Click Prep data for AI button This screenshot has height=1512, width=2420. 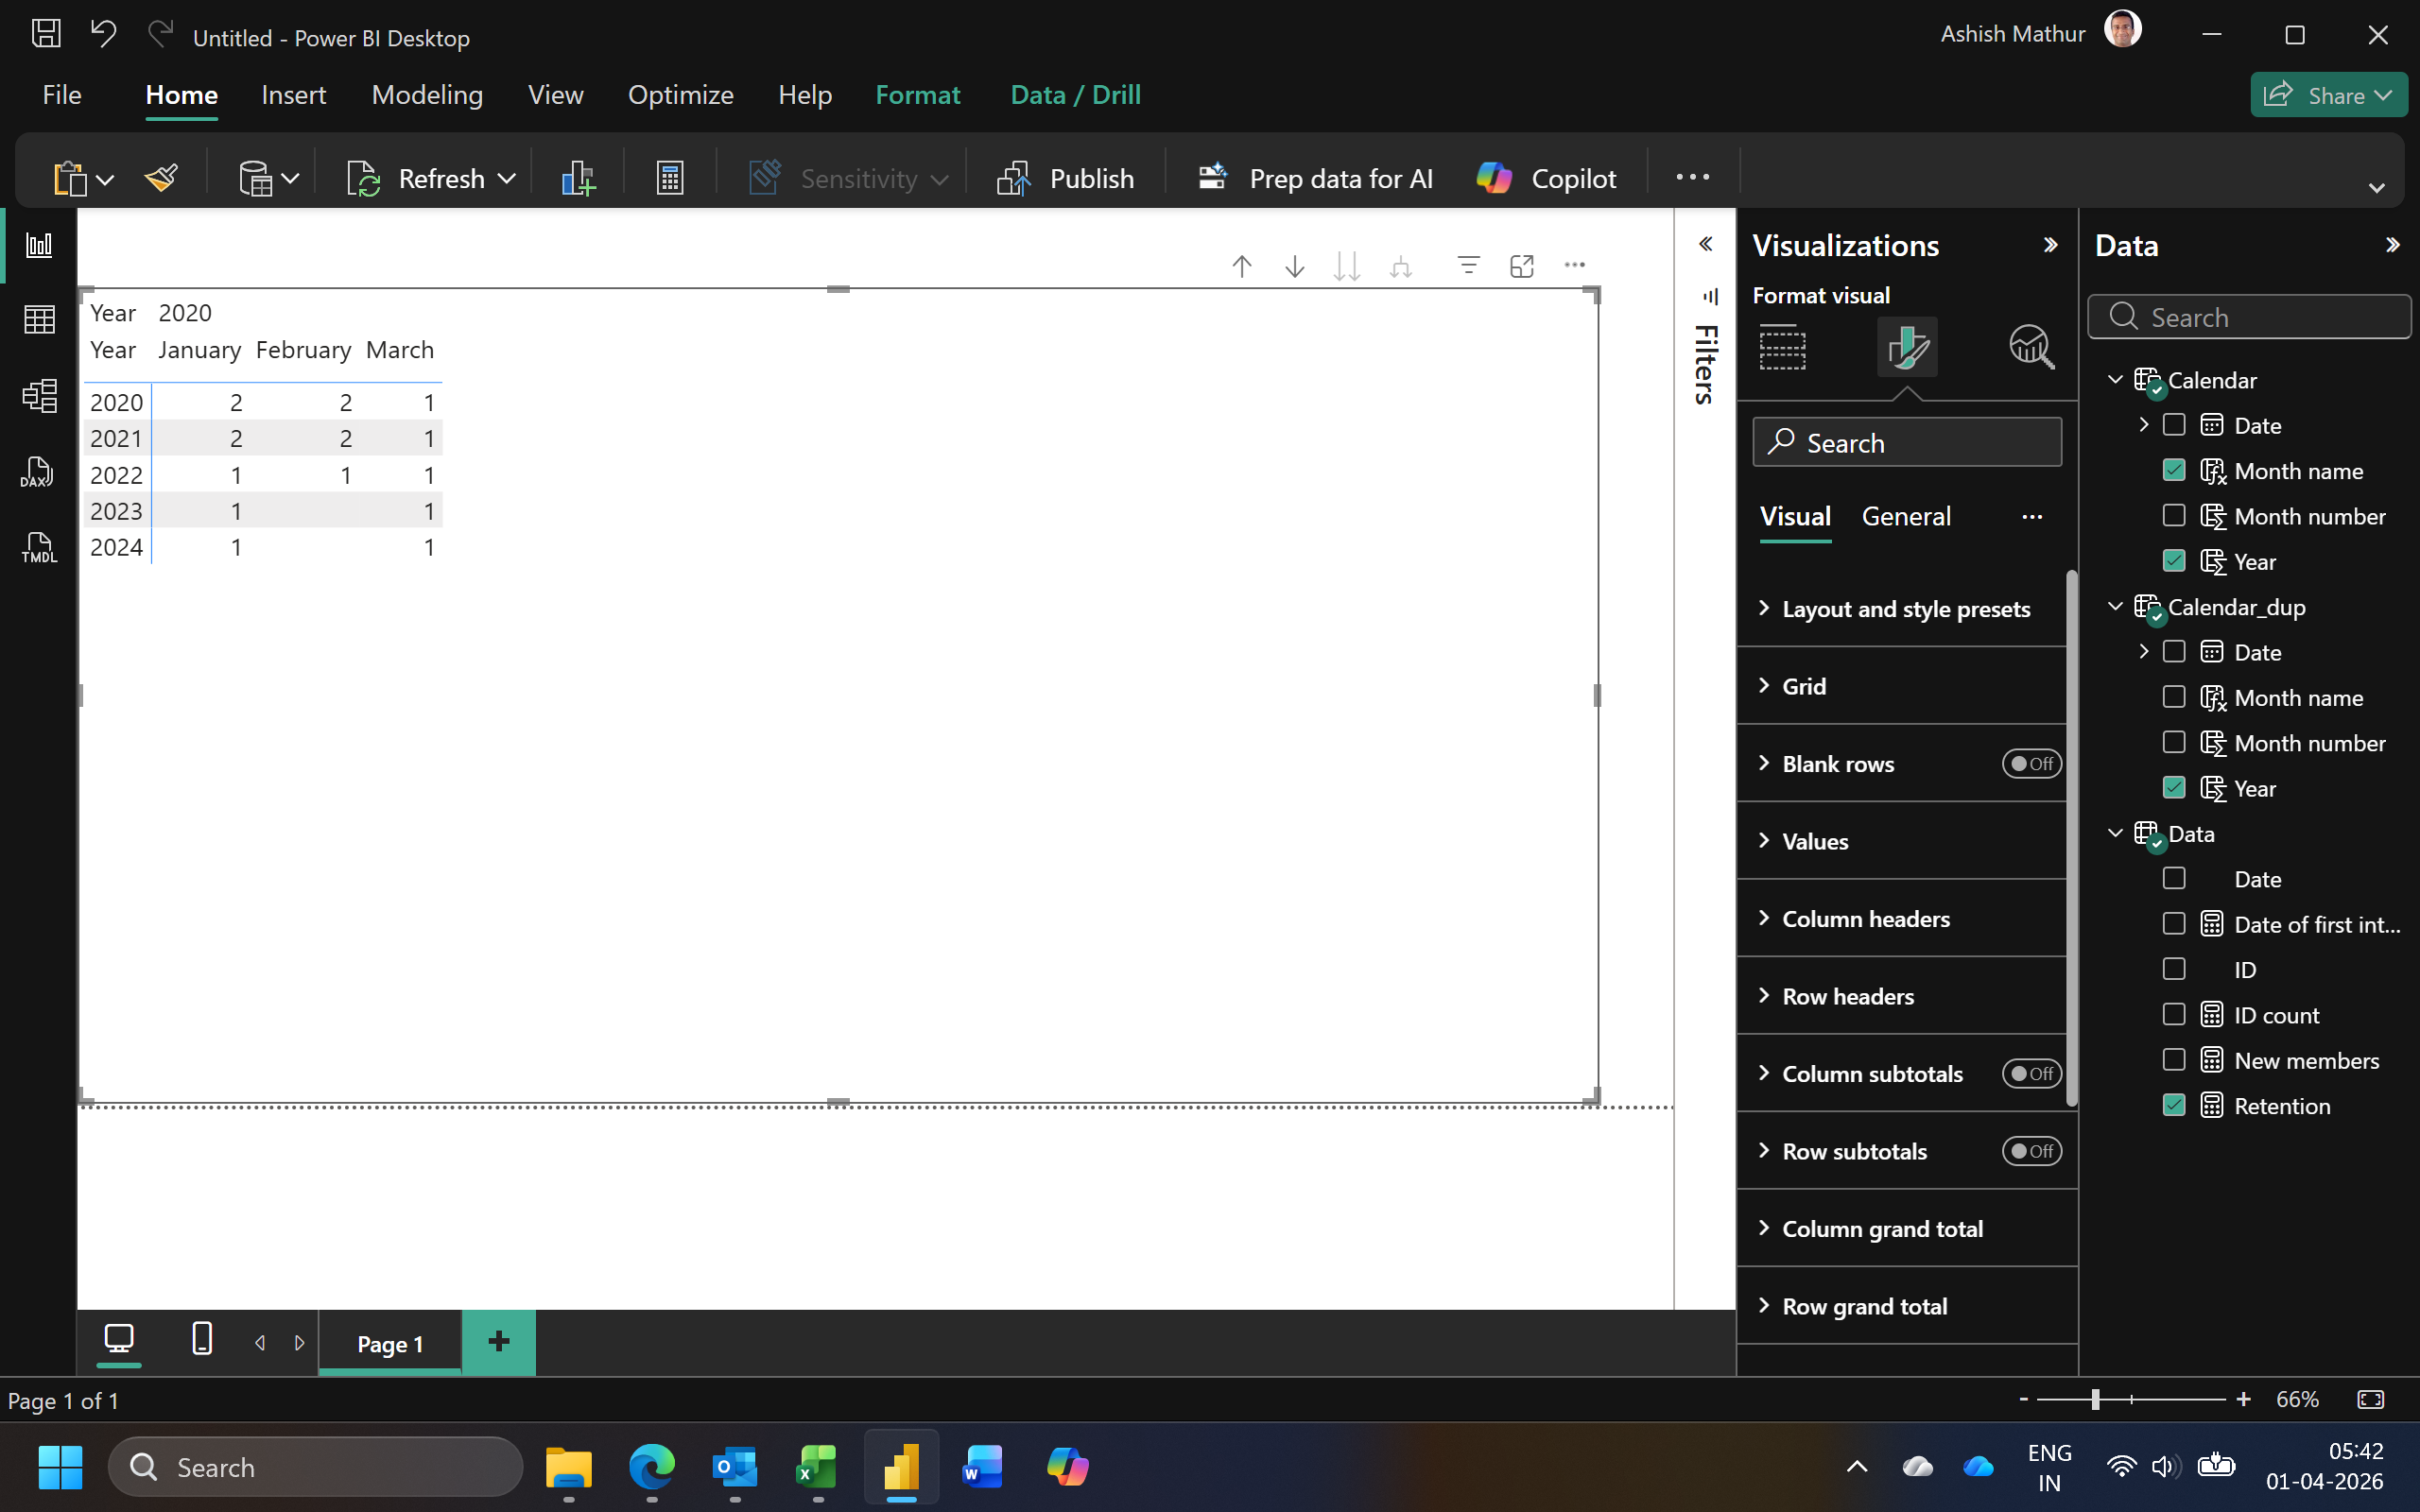point(1315,178)
